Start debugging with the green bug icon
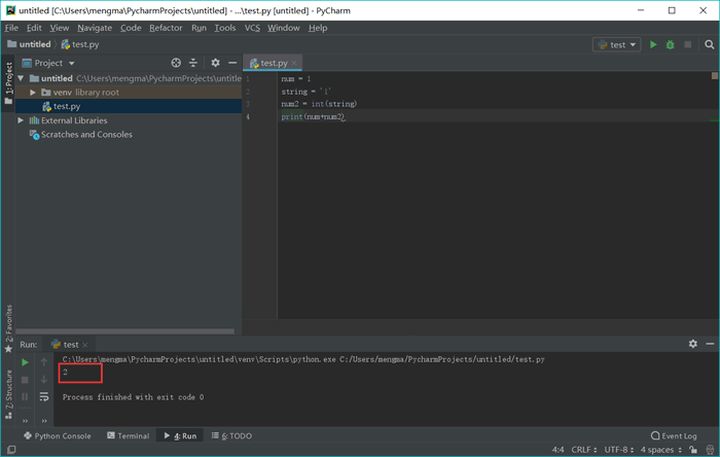The height and width of the screenshot is (457, 720). point(670,45)
